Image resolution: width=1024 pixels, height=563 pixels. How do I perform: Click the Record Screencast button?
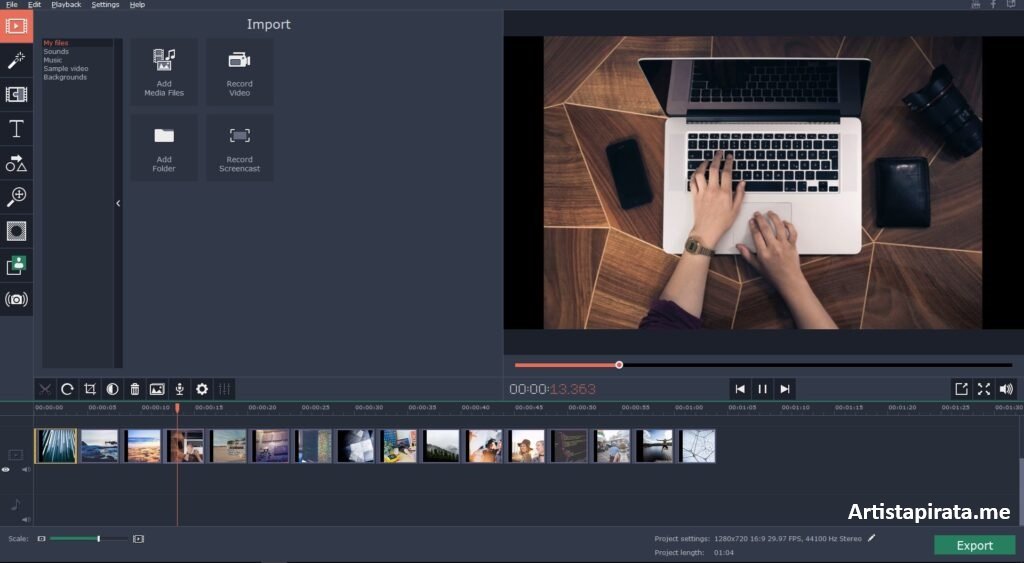click(x=240, y=148)
